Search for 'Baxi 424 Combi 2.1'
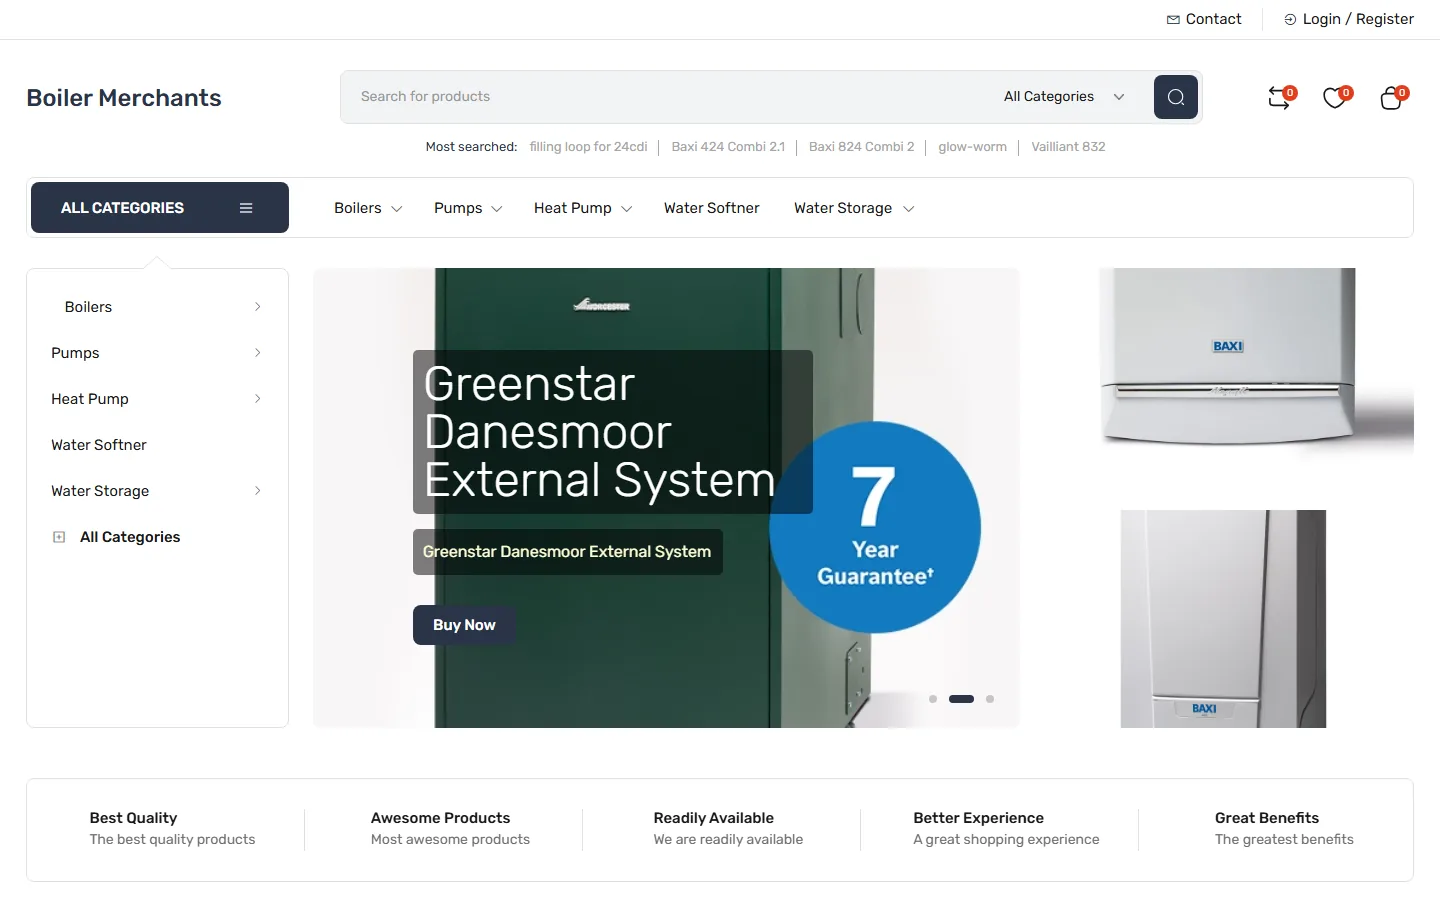The height and width of the screenshot is (900, 1440). [728, 147]
